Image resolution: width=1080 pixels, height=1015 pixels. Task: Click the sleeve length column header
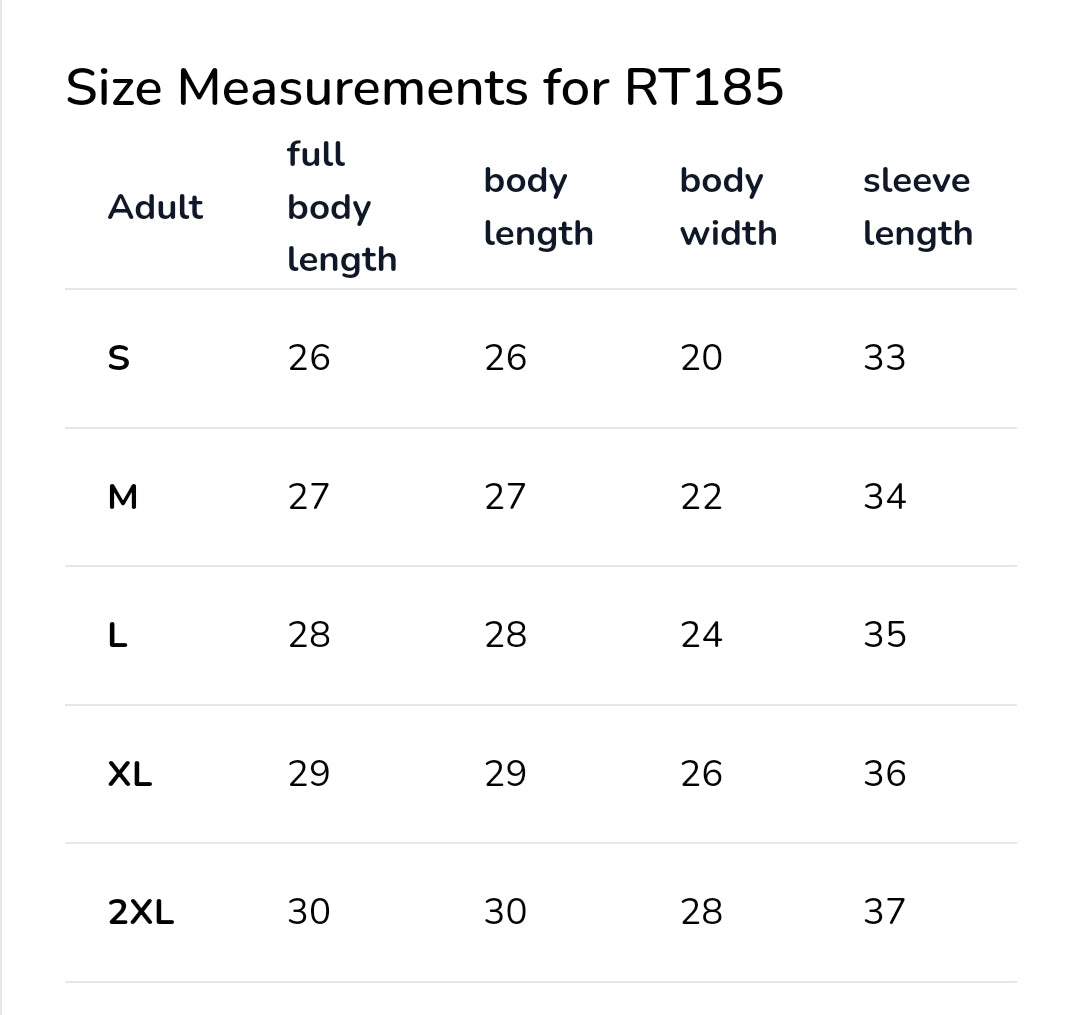[x=917, y=207]
